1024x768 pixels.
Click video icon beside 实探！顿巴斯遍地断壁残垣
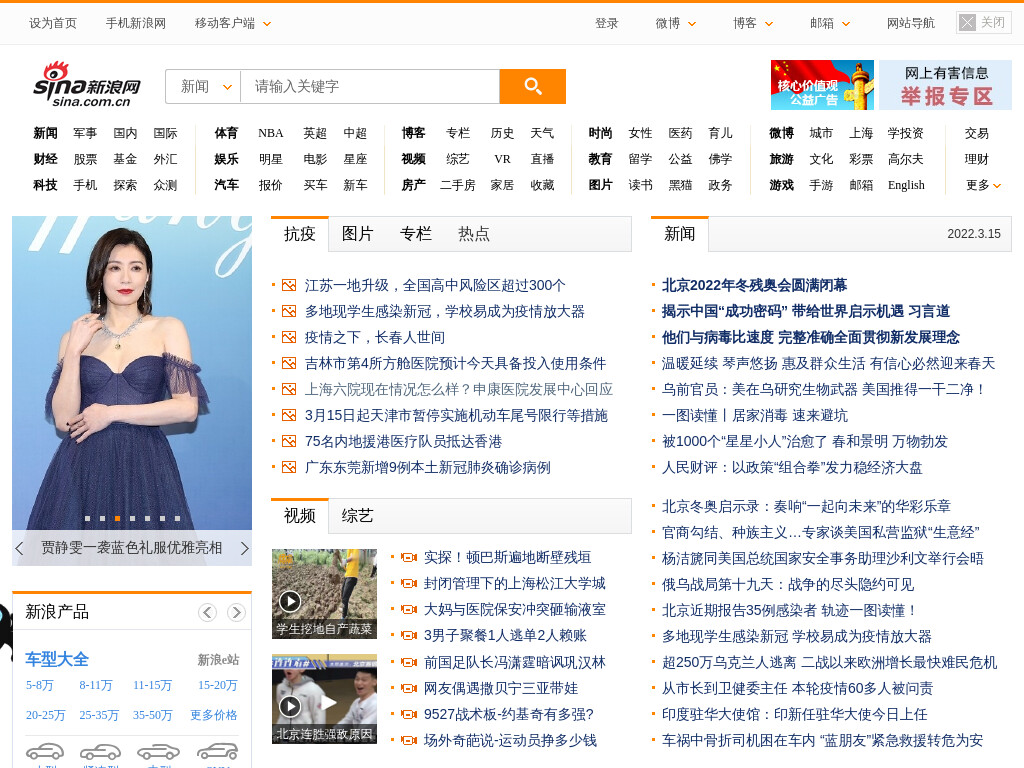[409, 558]
